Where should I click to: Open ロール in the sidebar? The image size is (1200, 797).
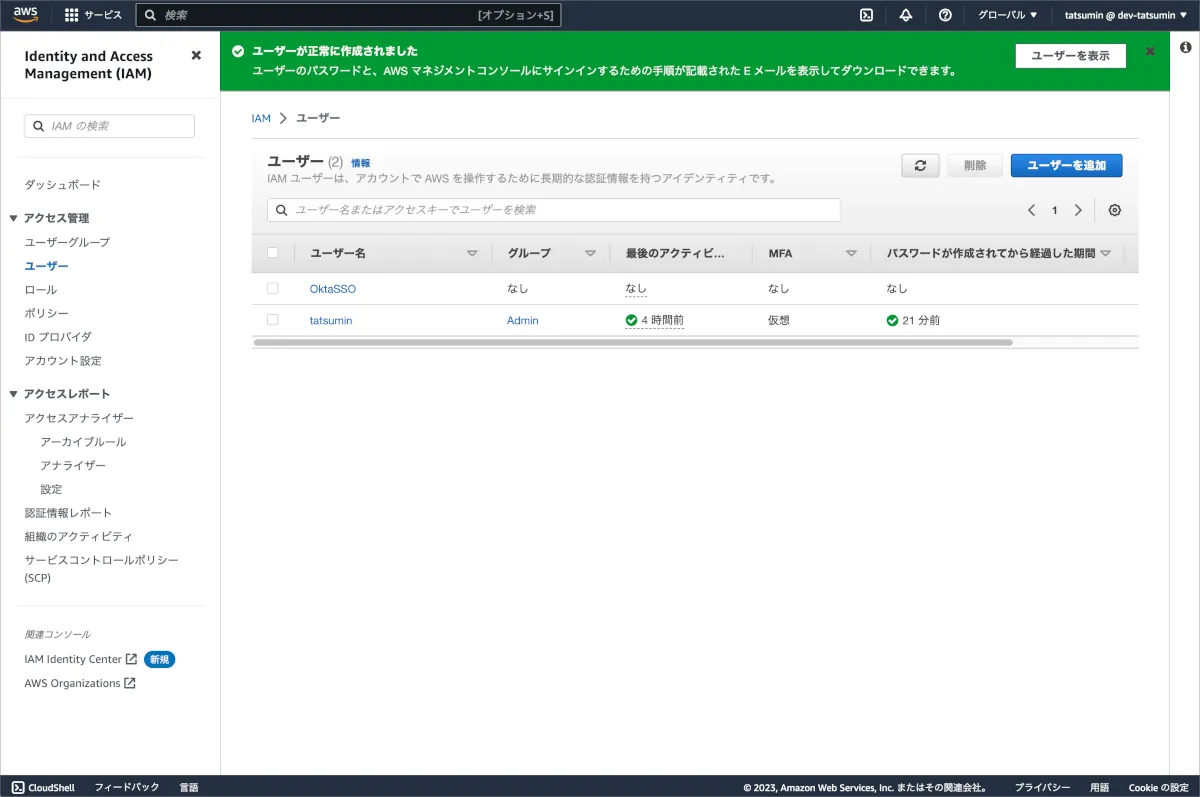41,290
